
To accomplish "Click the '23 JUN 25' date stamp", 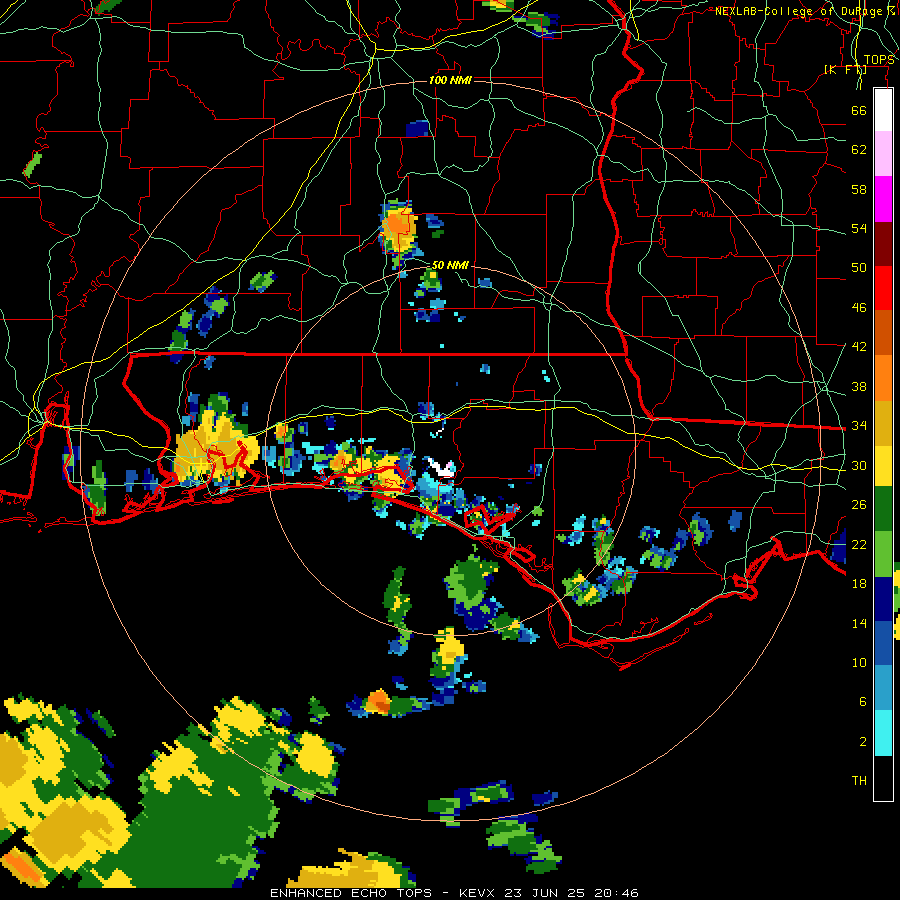I will tap(545, 893).
